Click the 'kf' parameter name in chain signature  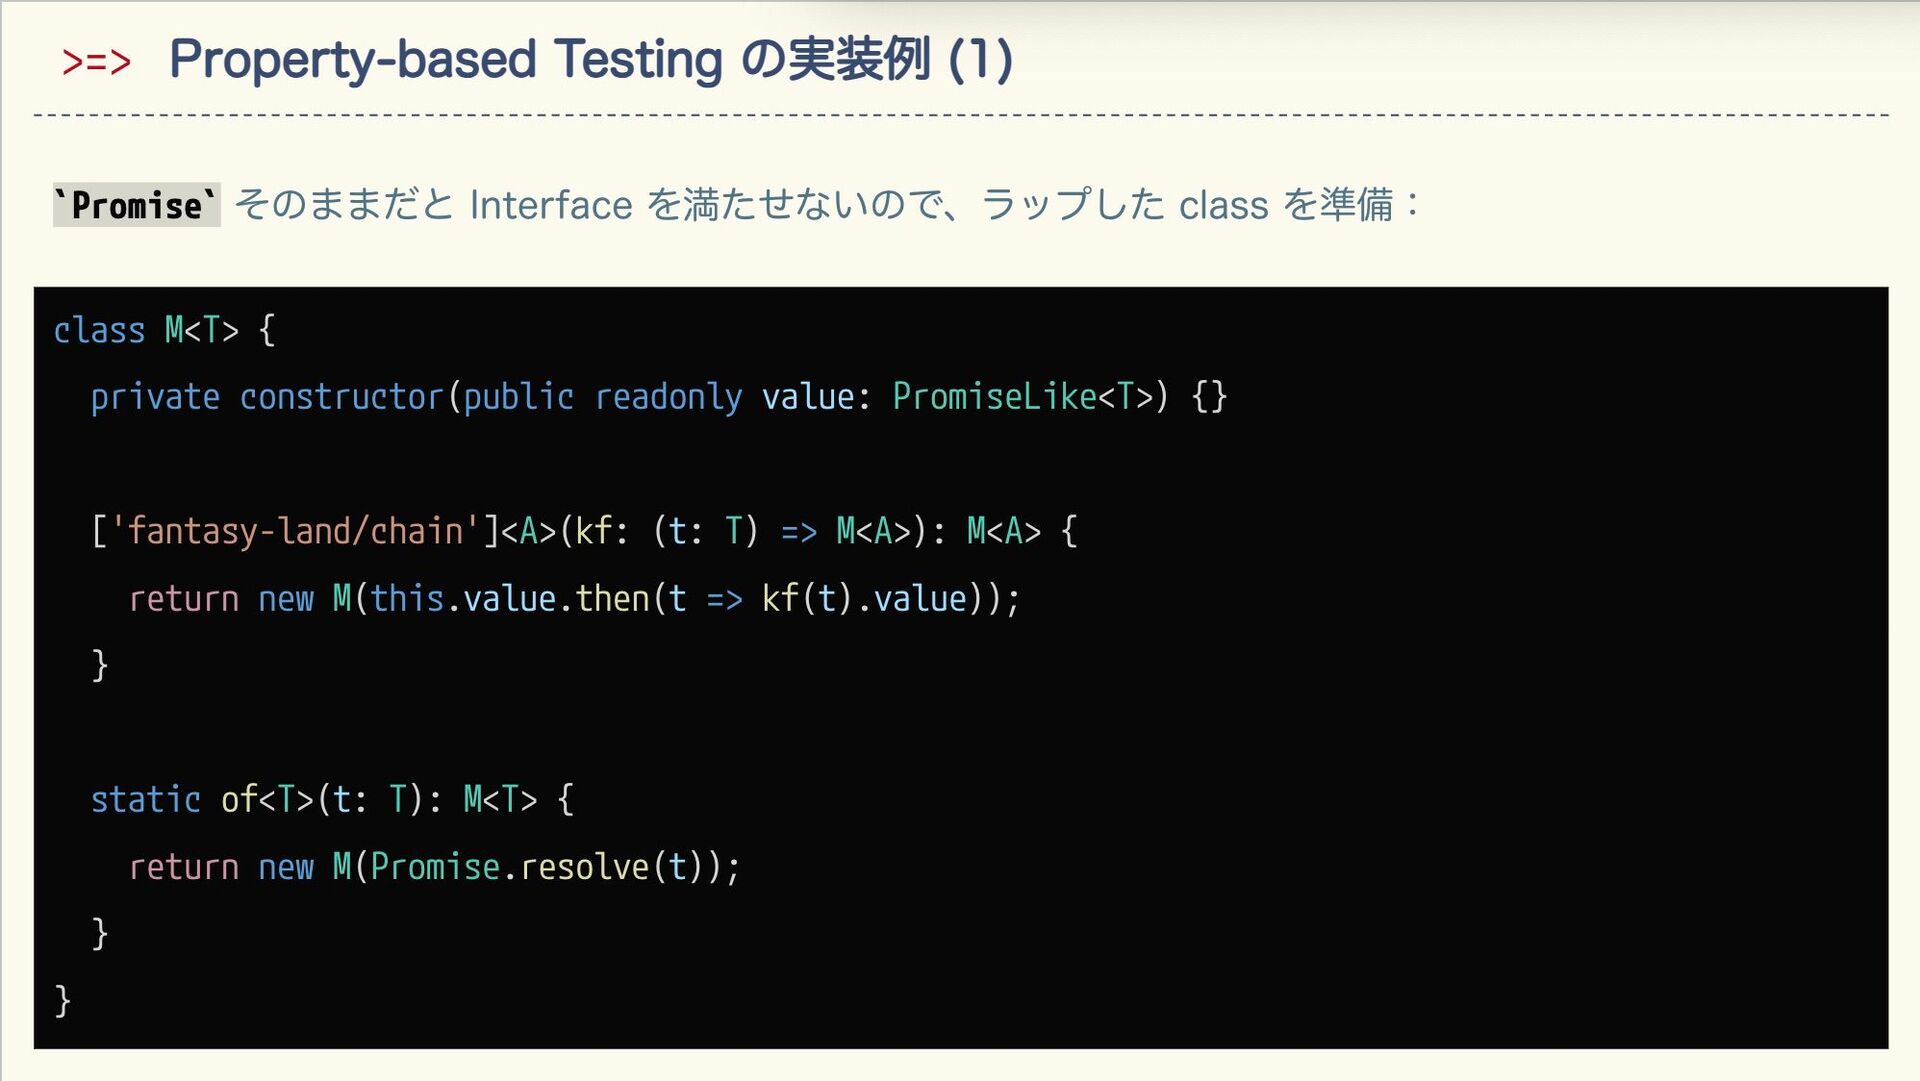click(594, 531)
